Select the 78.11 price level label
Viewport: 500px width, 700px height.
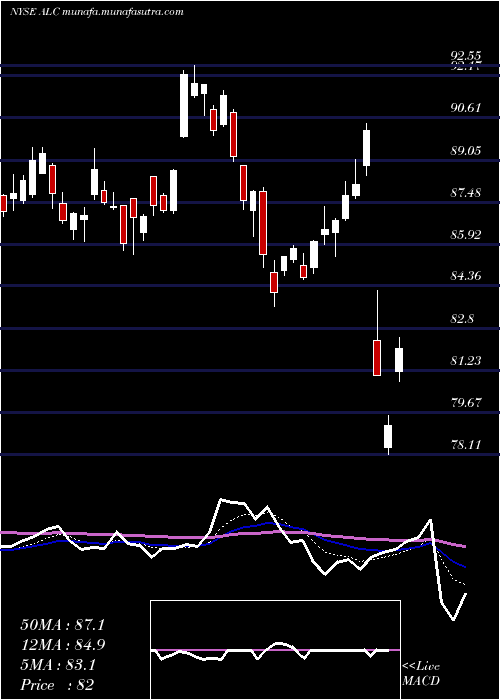466,444
